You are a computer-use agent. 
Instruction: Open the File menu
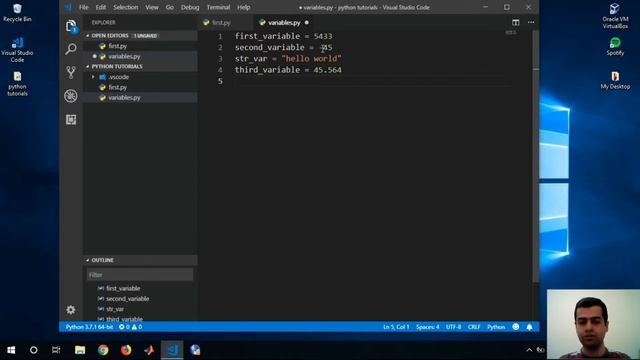[x=83, y=7]
